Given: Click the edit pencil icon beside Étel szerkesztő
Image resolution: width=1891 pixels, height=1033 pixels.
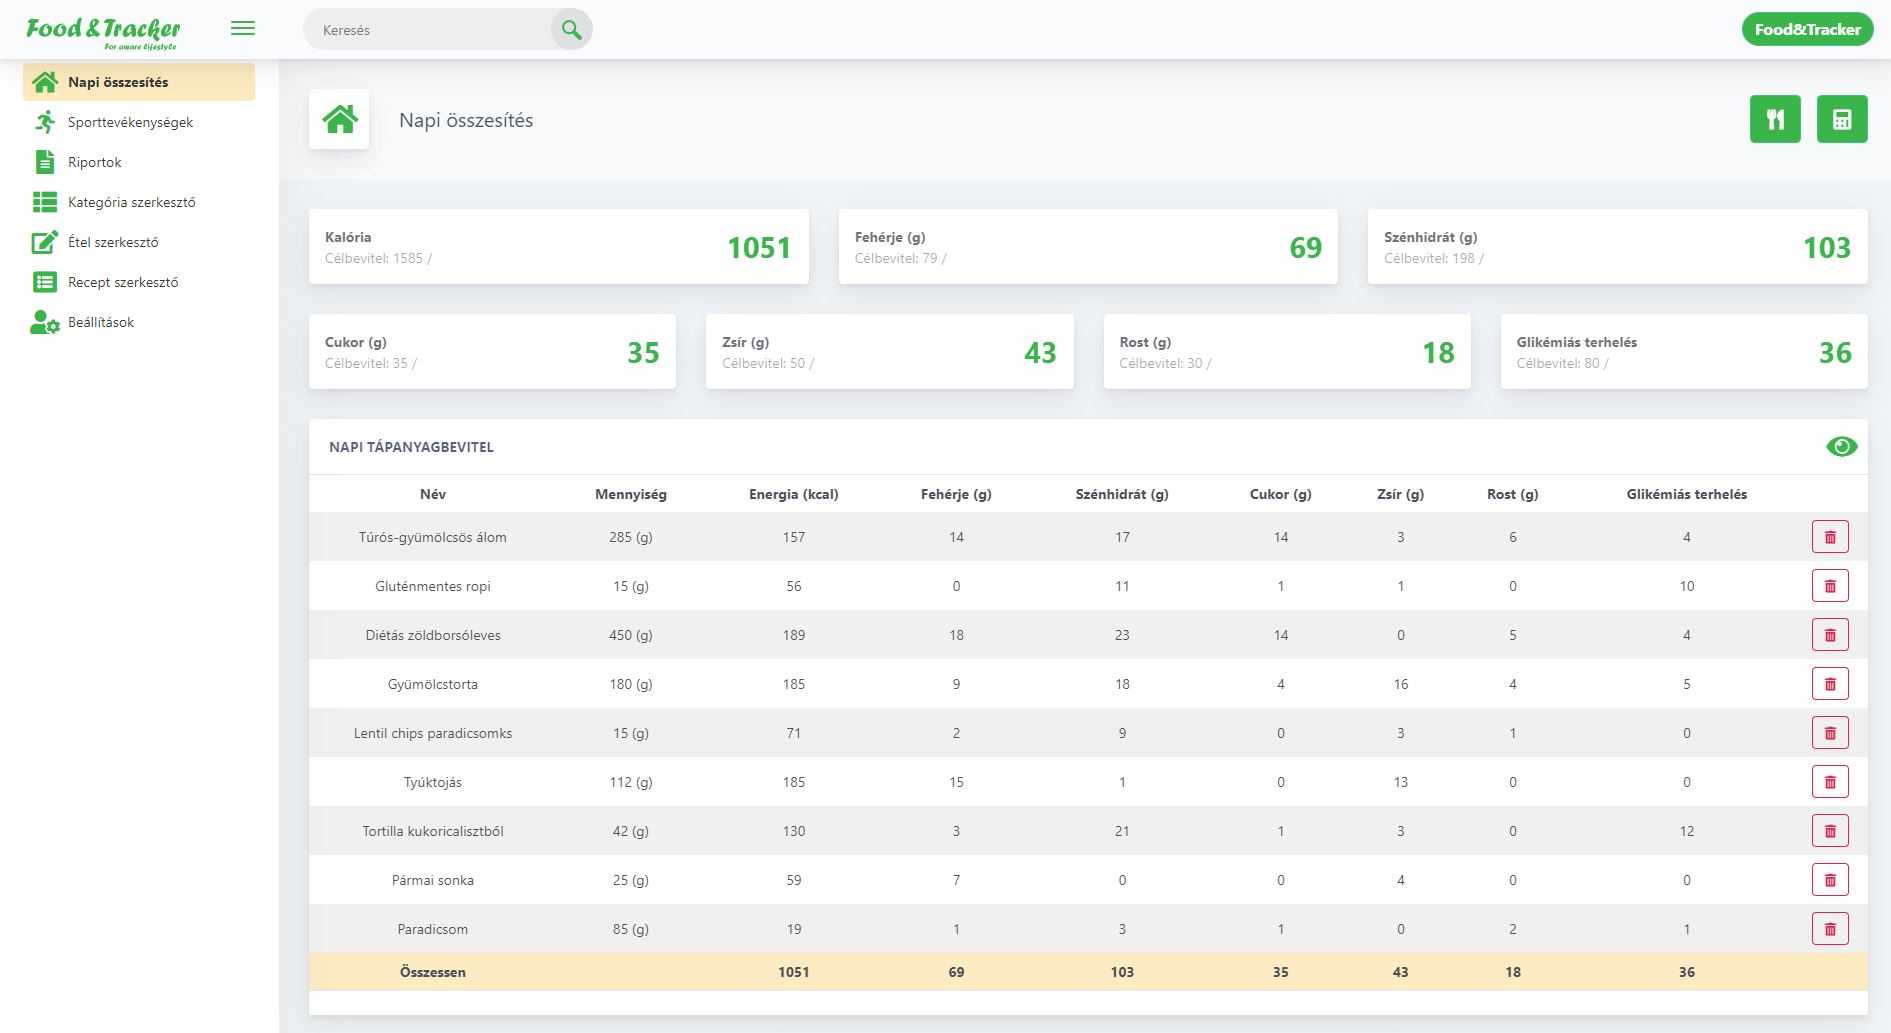Looking at the screenshot, I should 45,242.
